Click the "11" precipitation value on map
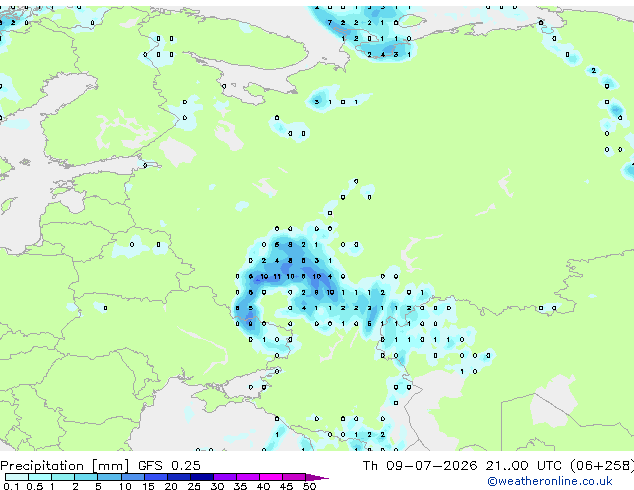Screen dimensions: 634x490 (277, 277)
